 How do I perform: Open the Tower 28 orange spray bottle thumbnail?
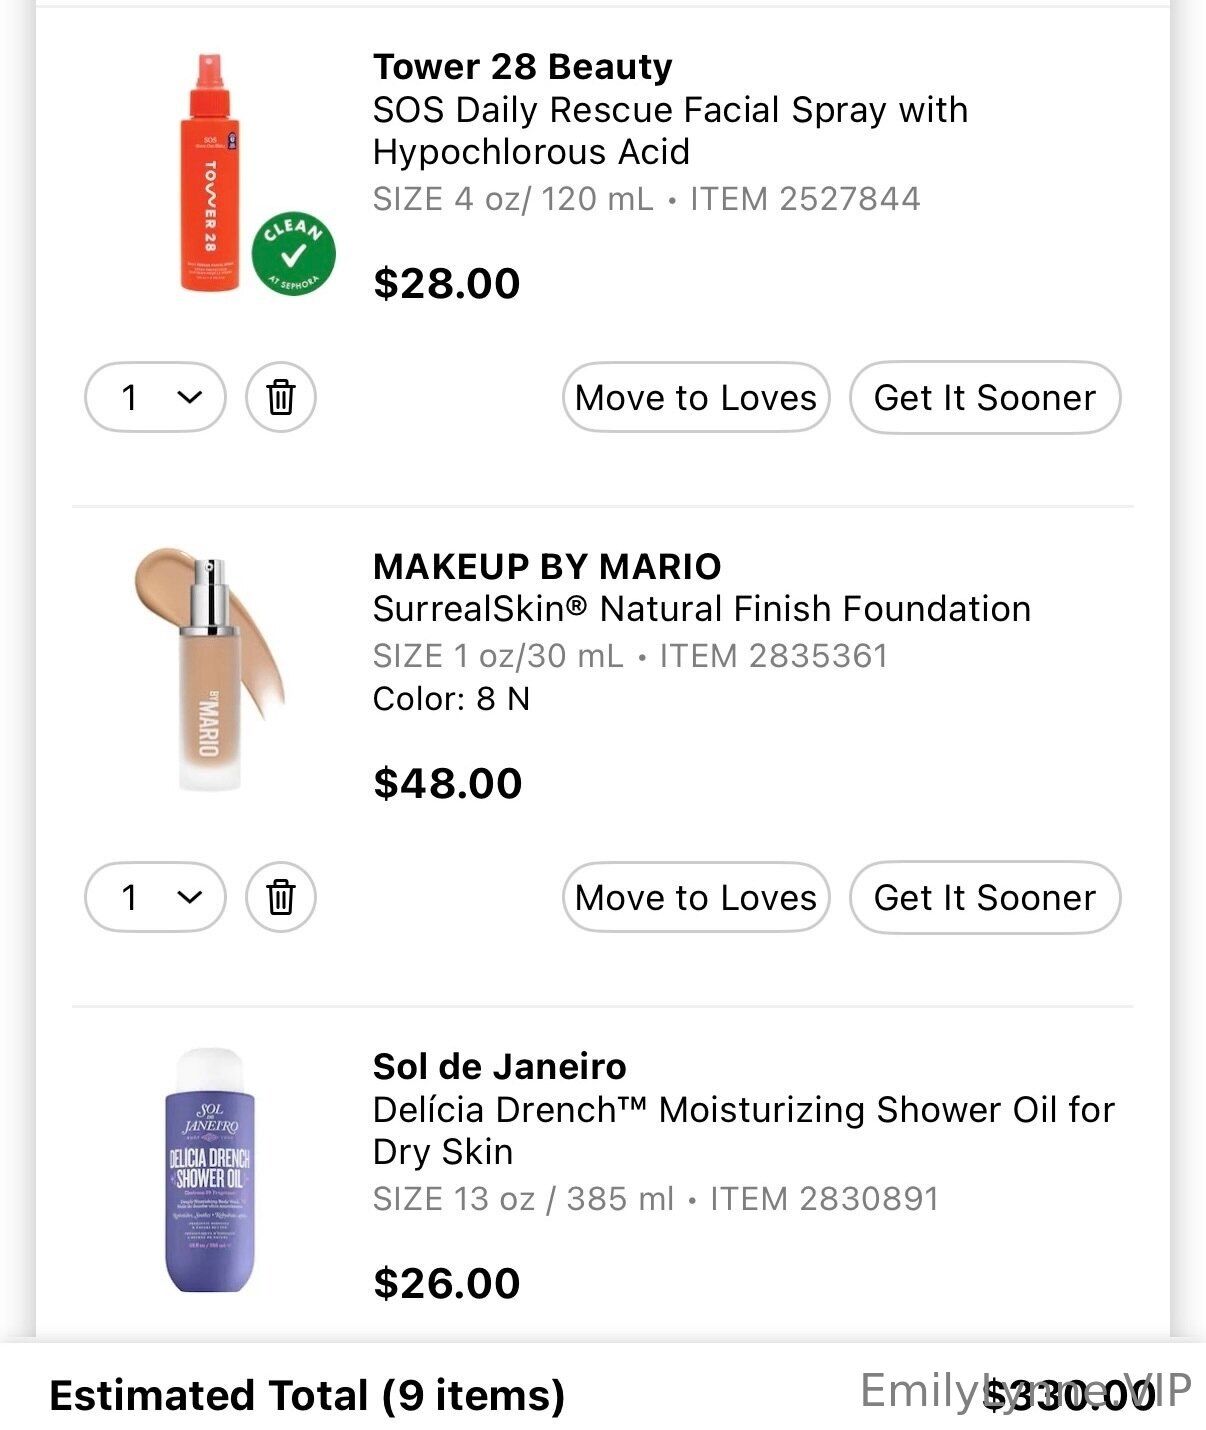click(209, 173)
